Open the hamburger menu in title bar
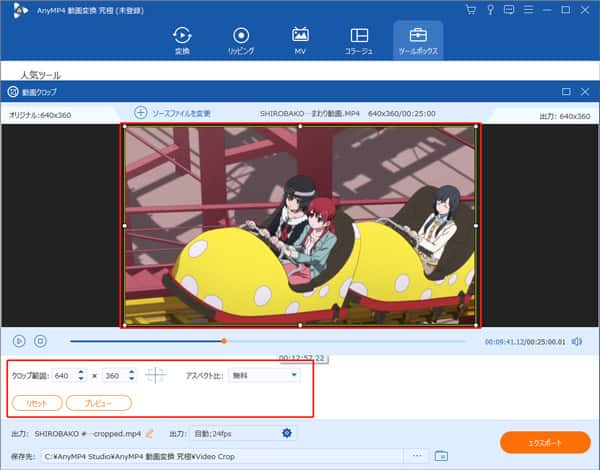 pos(528,10)
